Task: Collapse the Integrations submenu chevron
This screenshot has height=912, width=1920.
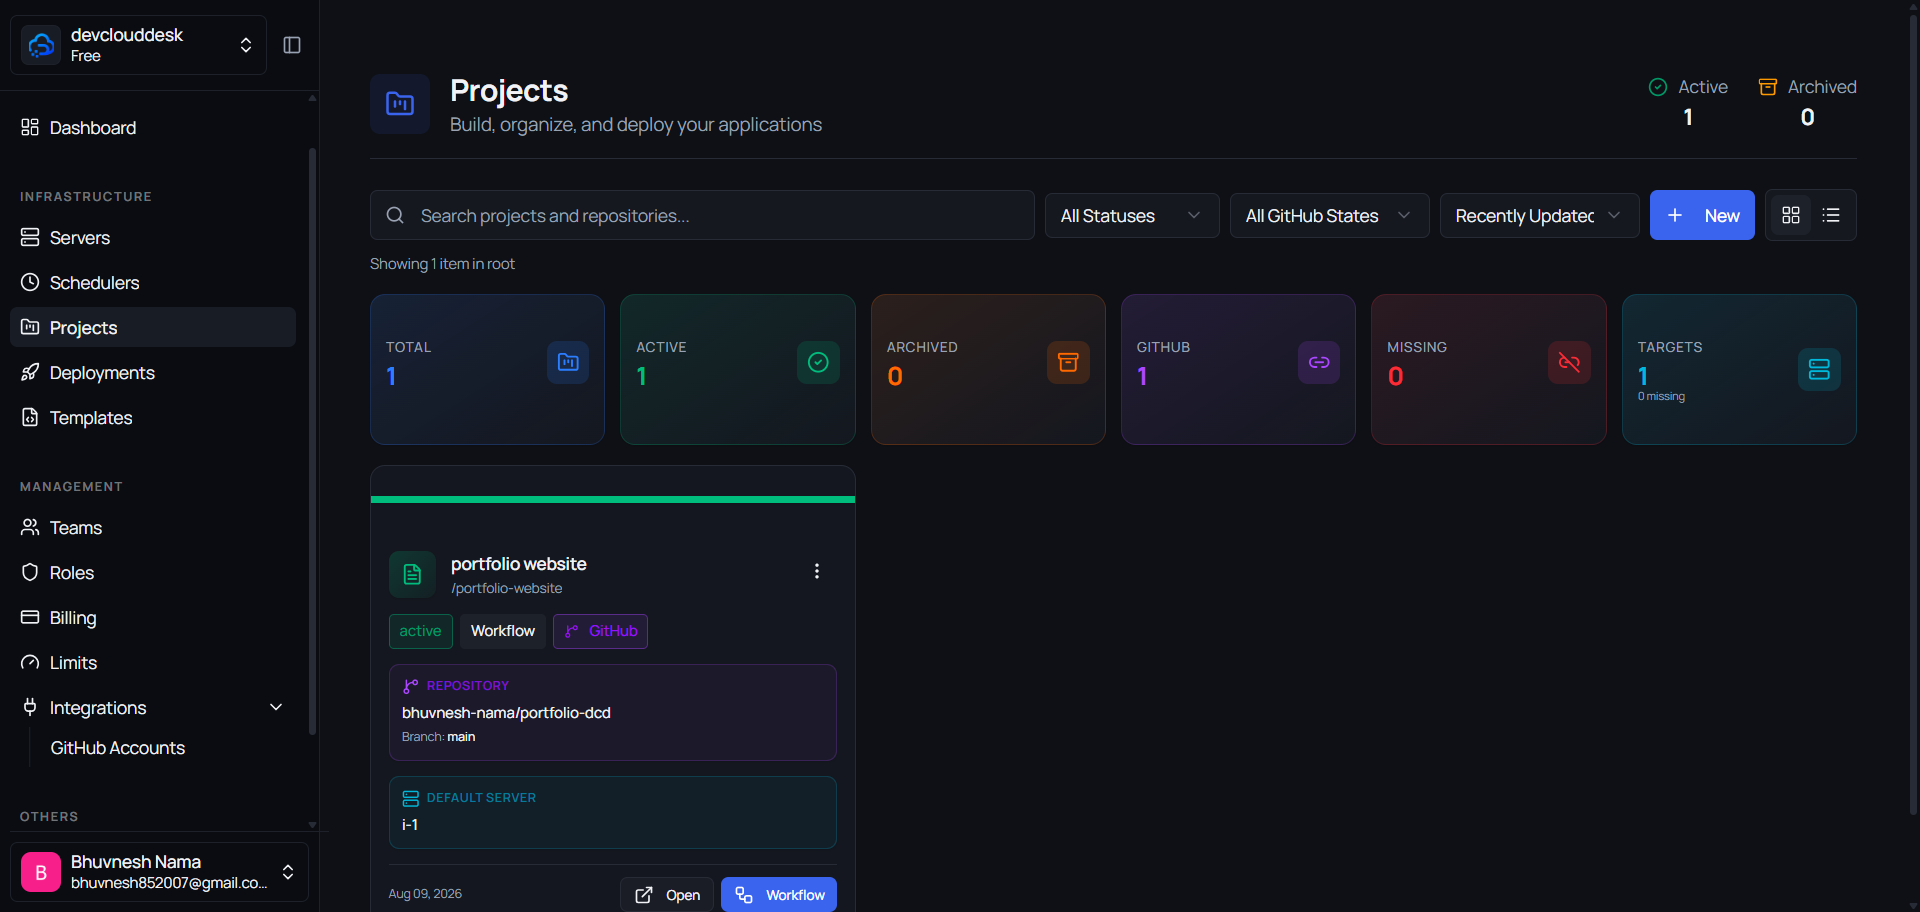Action: tap(276, 708)
